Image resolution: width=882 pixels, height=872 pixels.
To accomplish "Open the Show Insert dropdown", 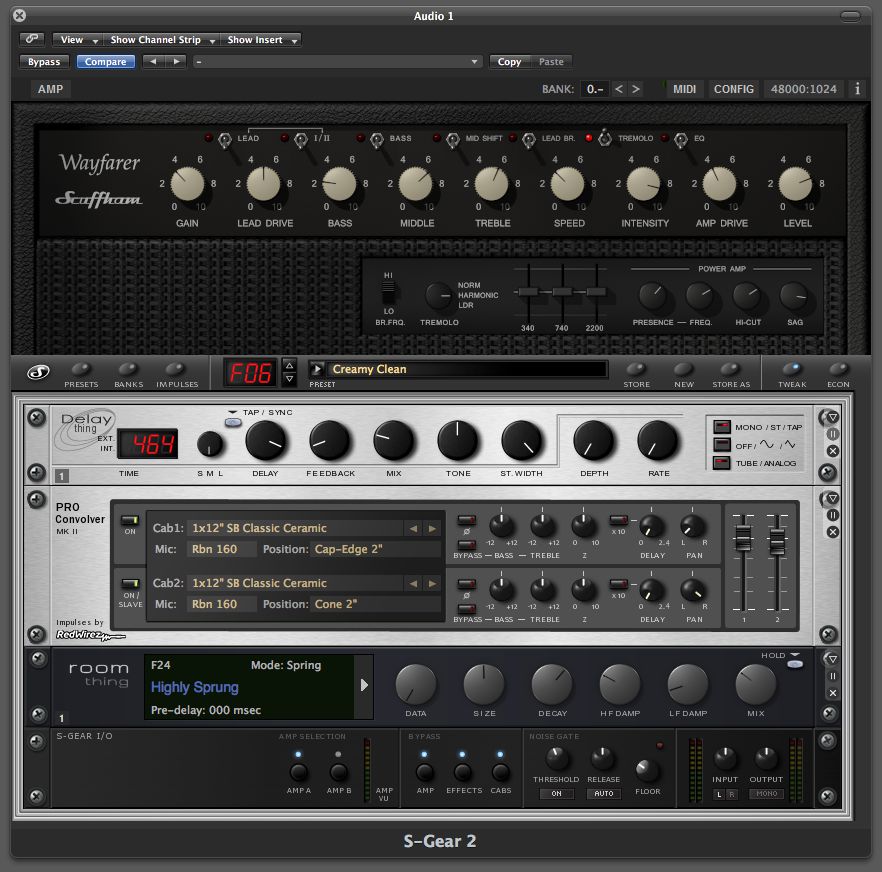I will point(261,39).
